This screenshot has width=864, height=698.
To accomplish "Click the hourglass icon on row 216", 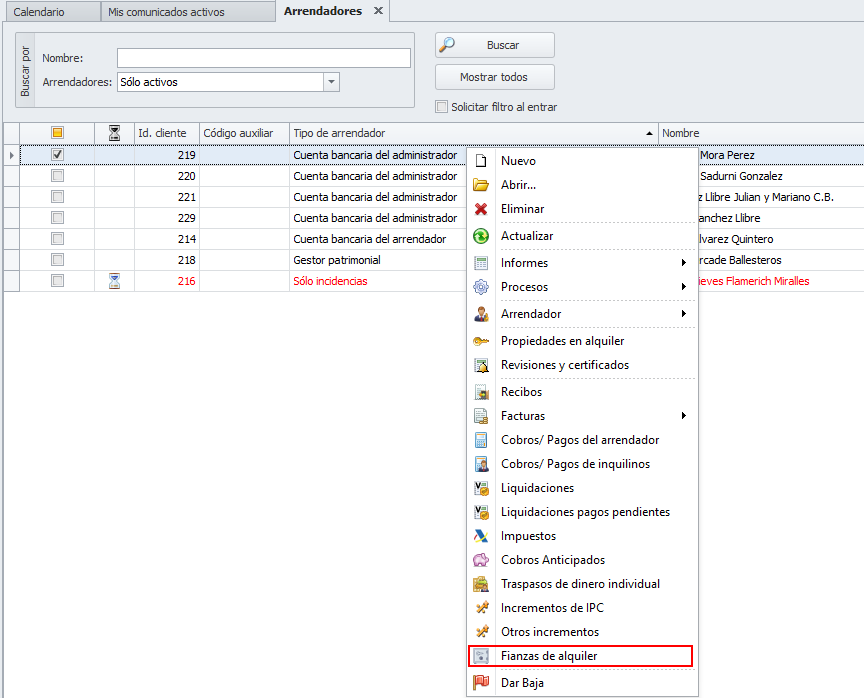I will [114, 281].
